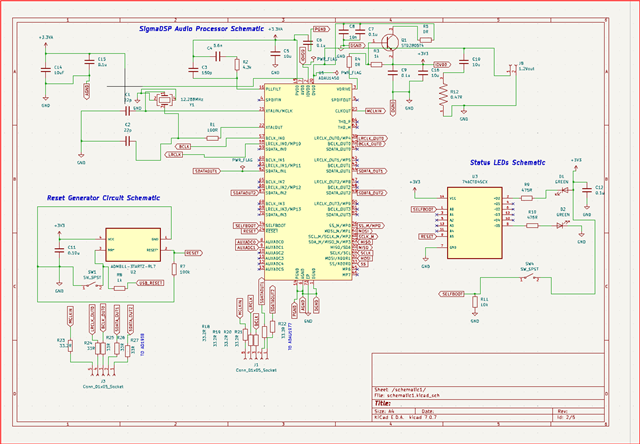Select the D1 green LED symbol
640x444 pixels.
(x=565, y=190)
